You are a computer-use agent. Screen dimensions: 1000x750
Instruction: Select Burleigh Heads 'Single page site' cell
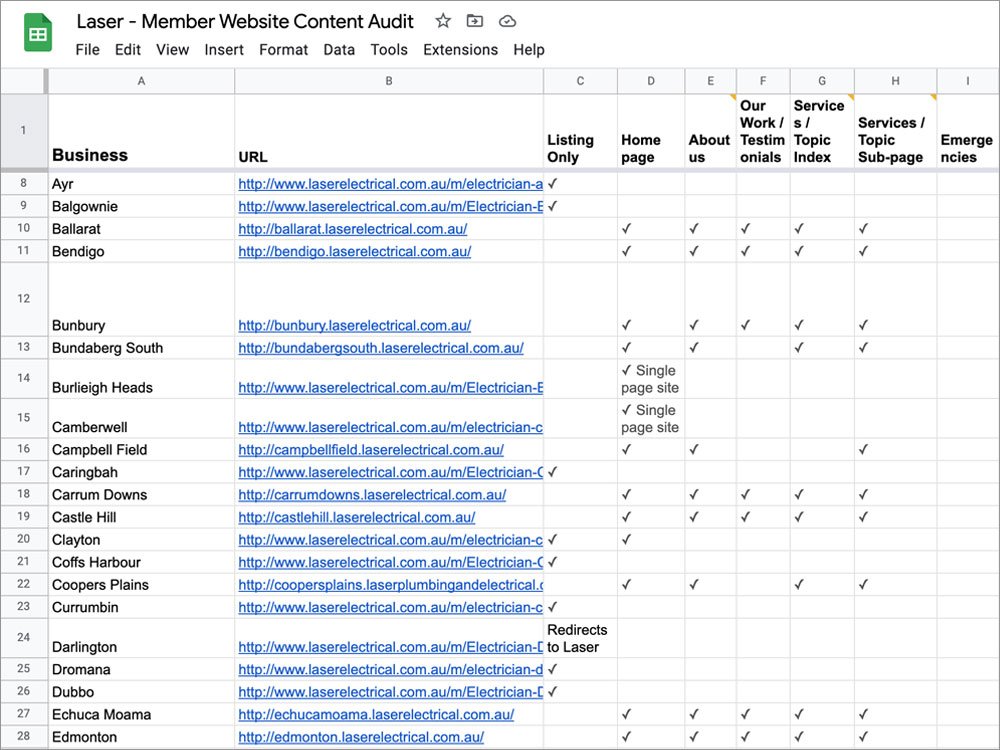click(651, 379)
